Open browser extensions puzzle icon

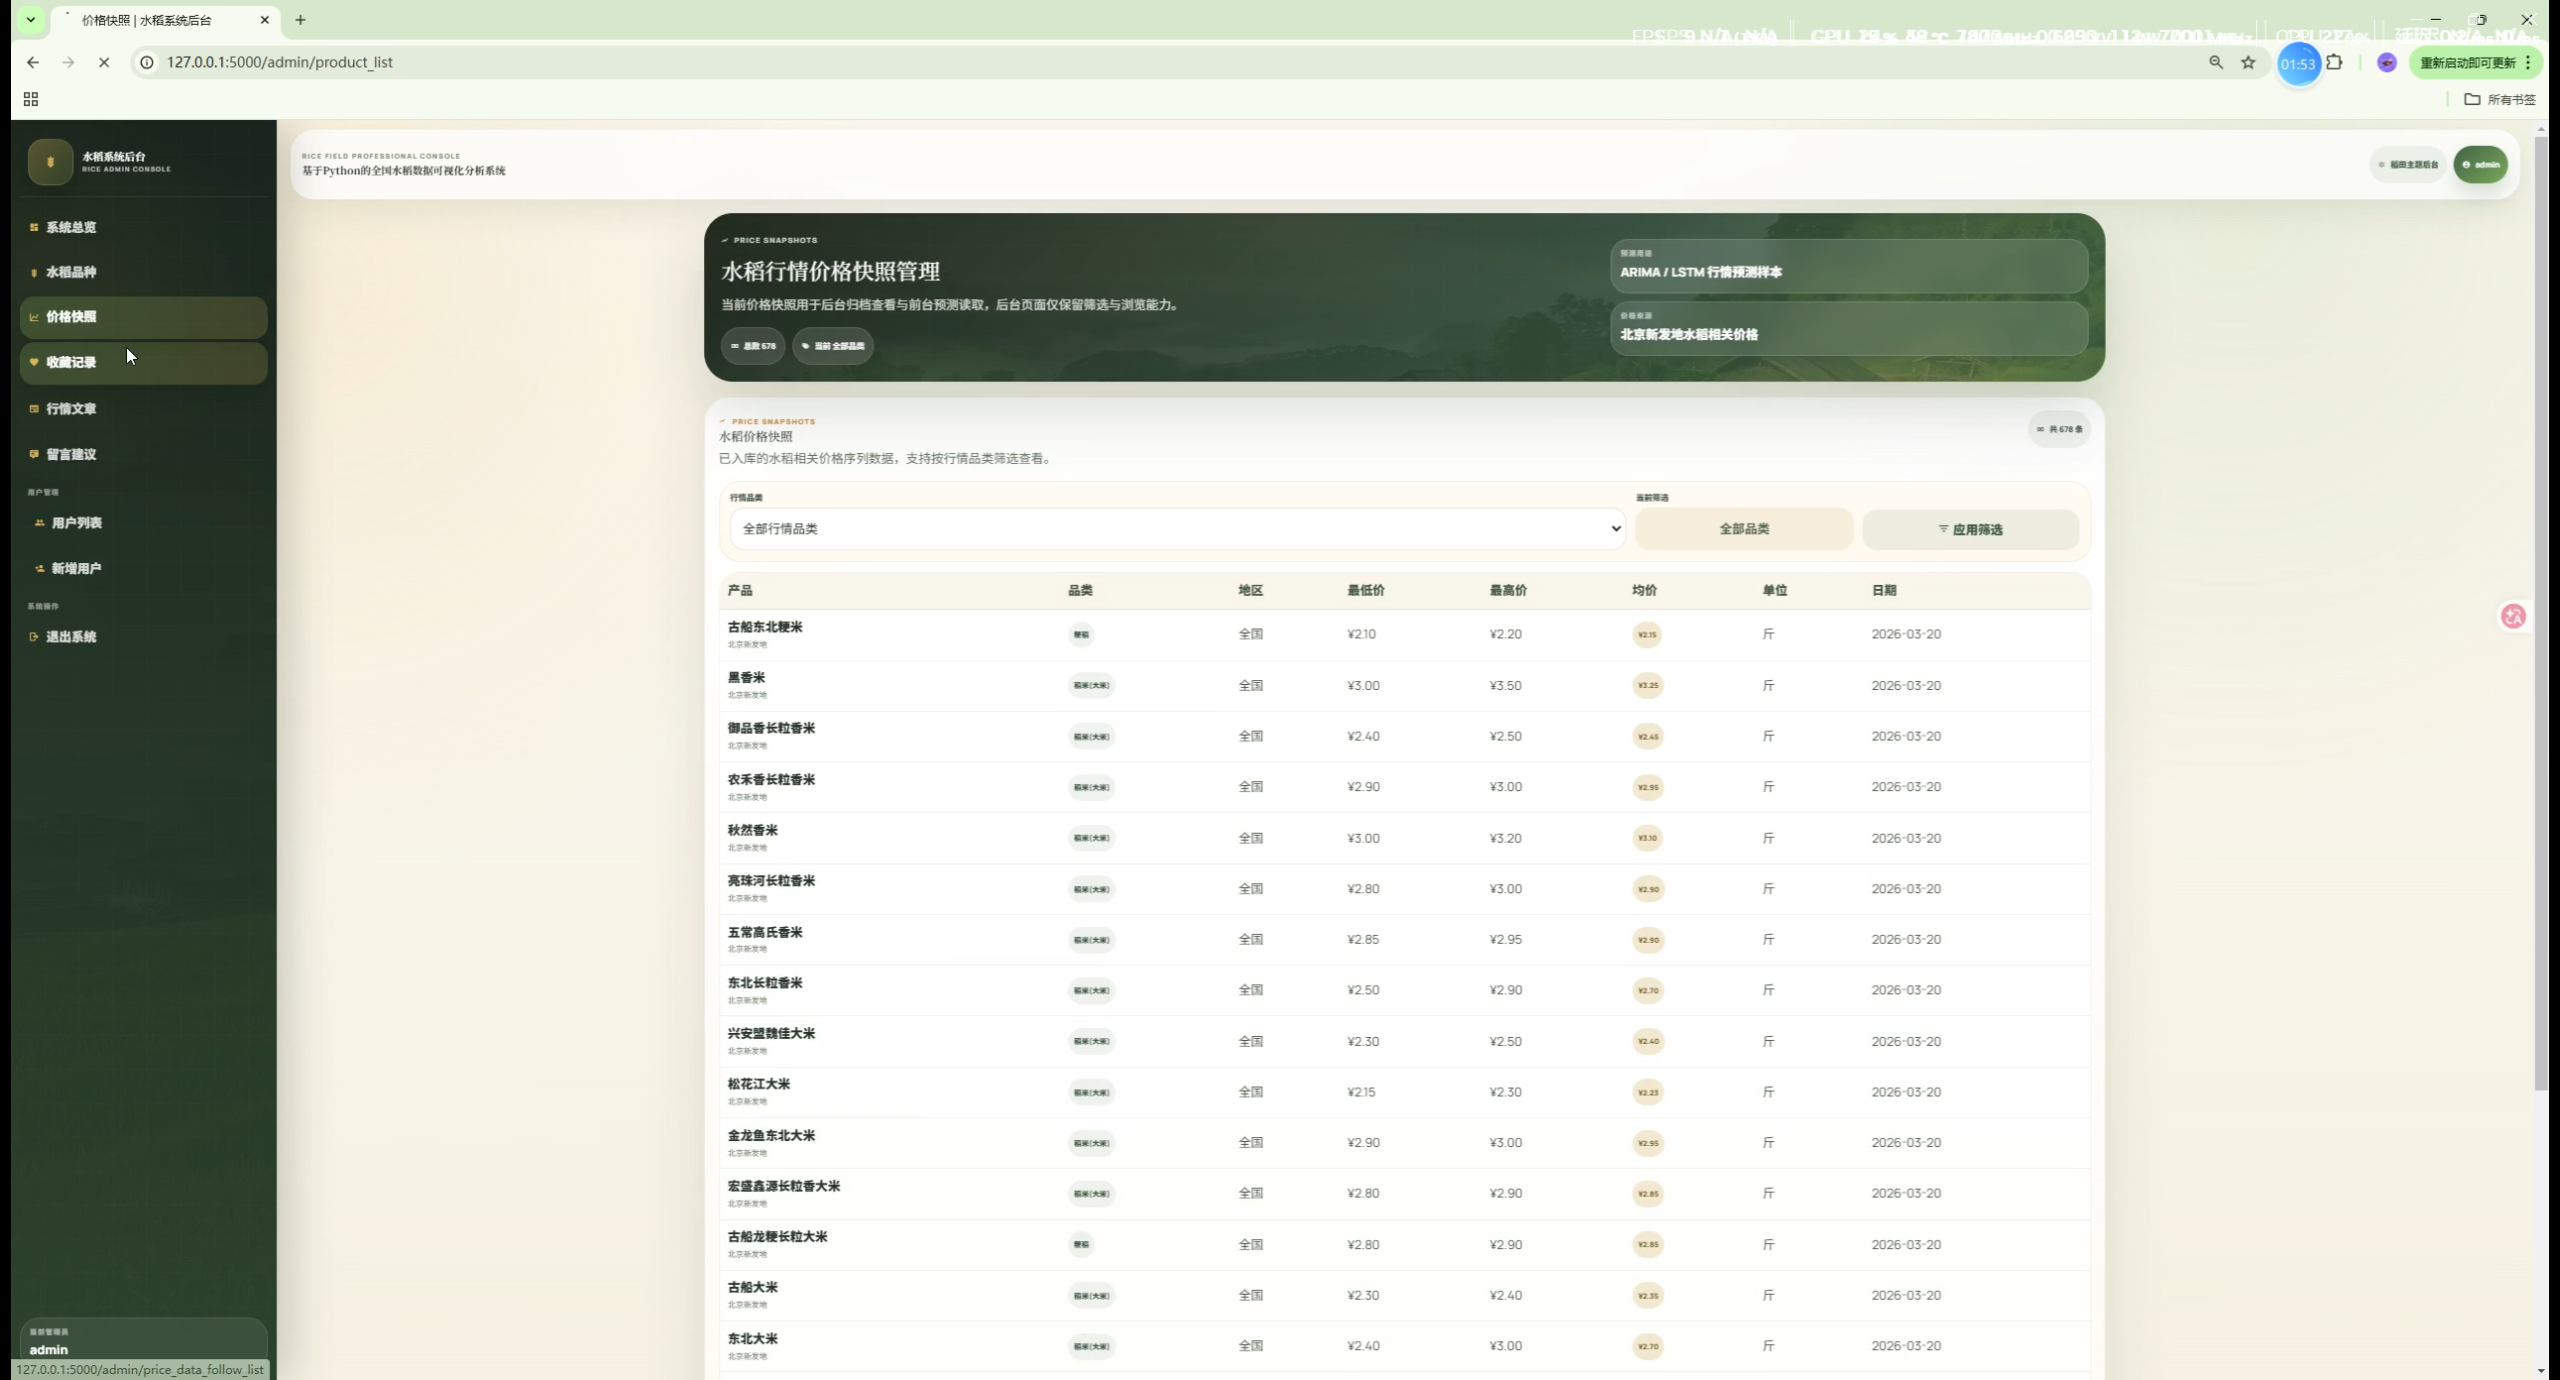2334,62
